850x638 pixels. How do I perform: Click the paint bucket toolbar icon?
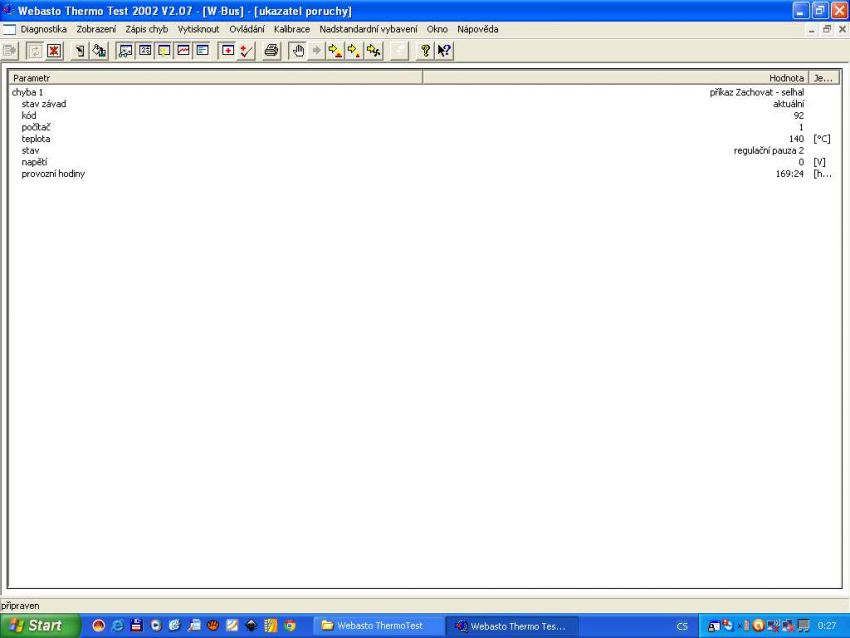pyautogui.click(x=99, y=51)
